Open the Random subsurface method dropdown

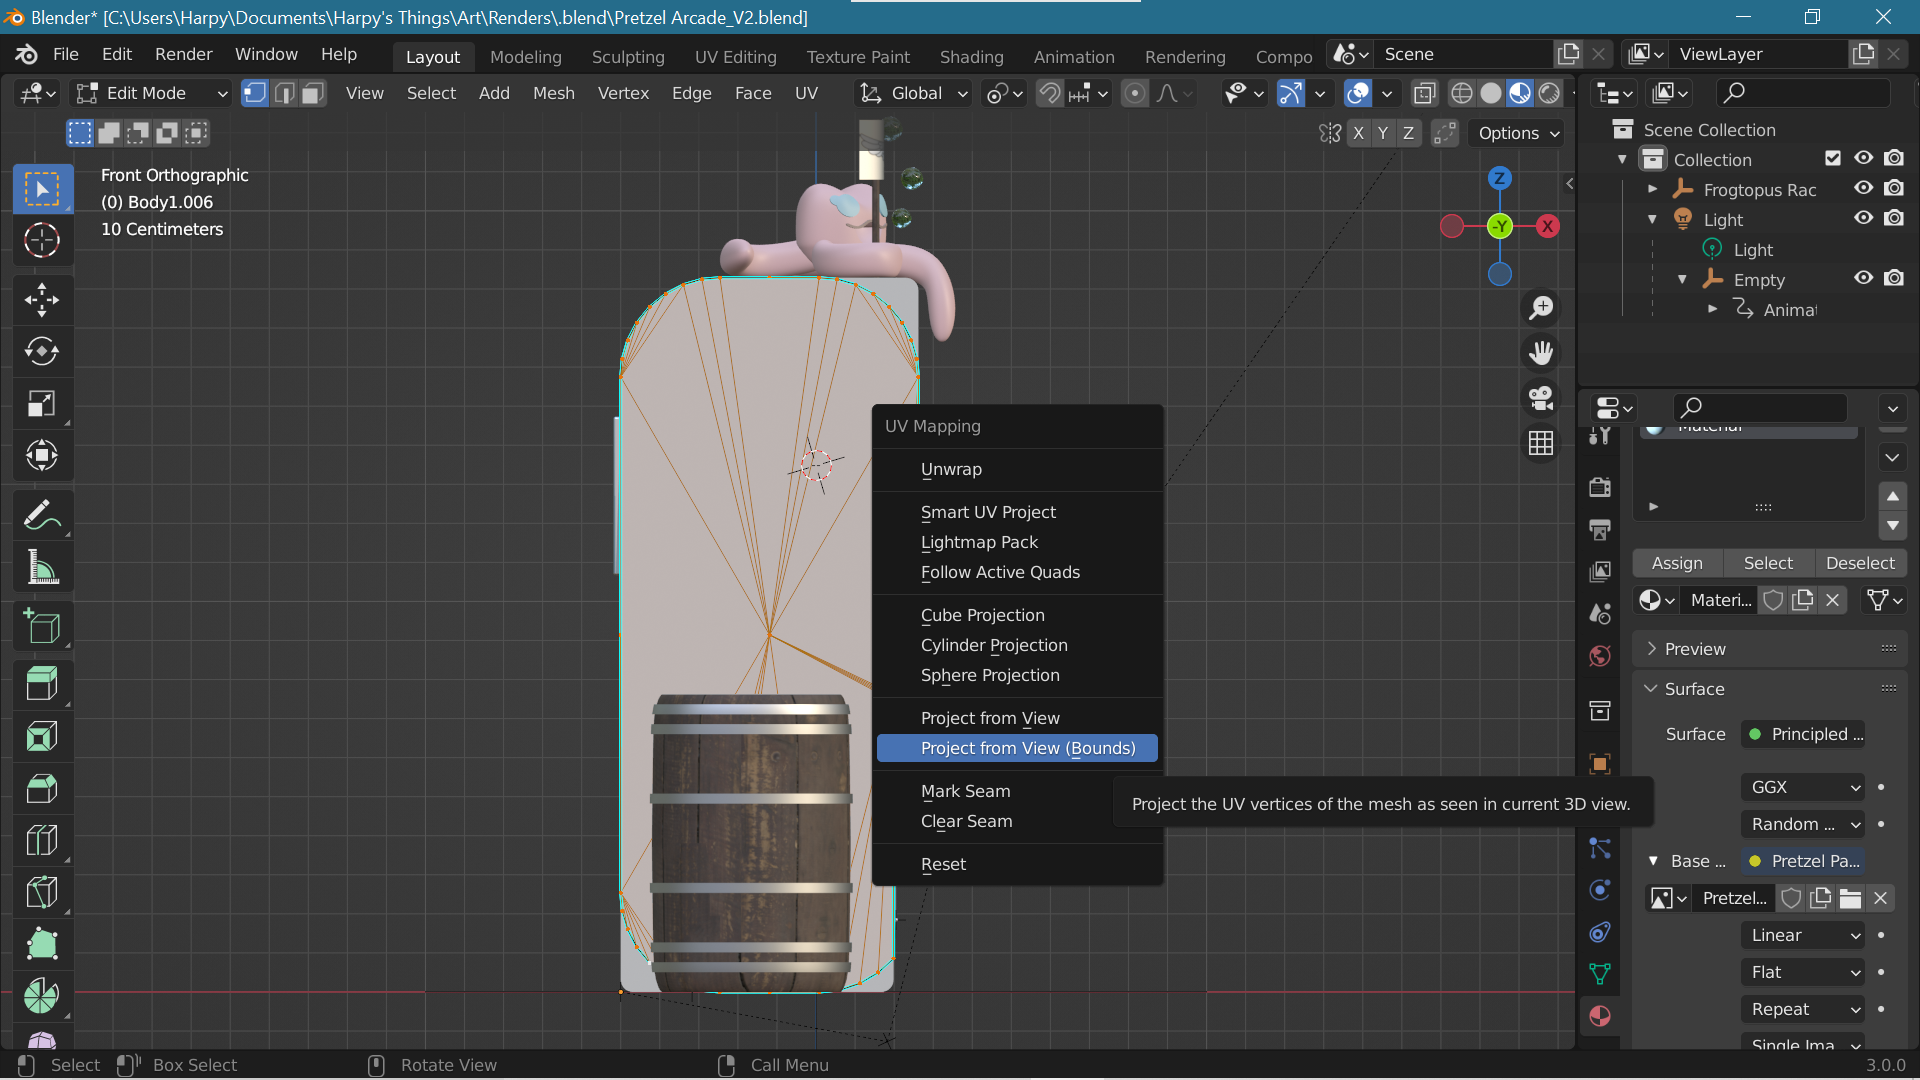click(x=1804, y=824)
